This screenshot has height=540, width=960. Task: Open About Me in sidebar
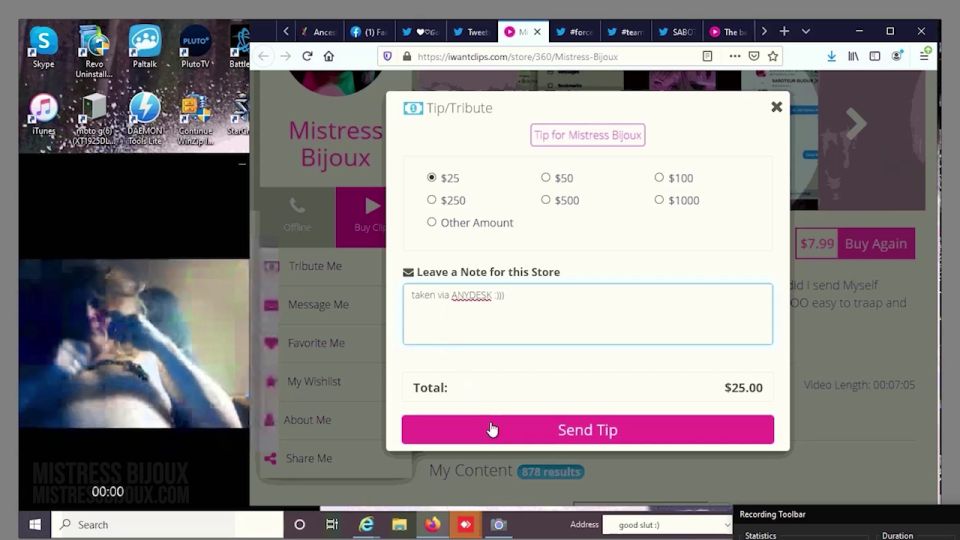[307, 420]
